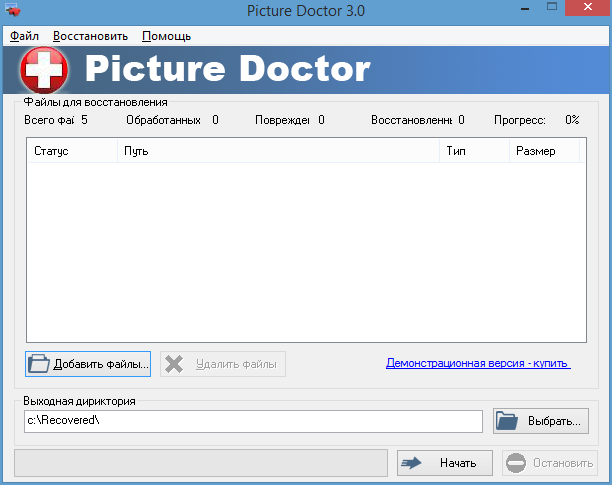
Task: Click the Остановить button
Action: (x=549, y=463)
